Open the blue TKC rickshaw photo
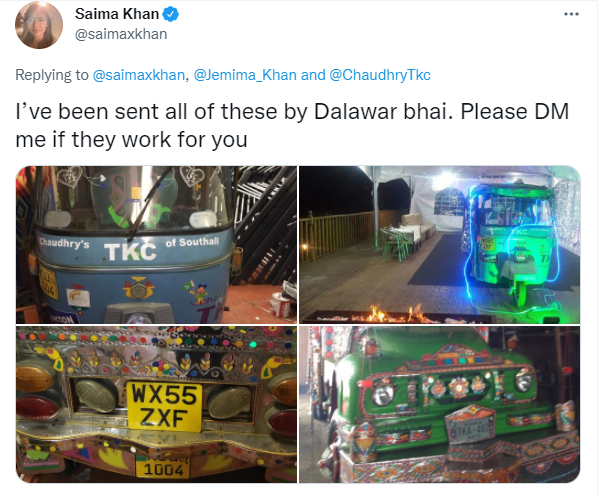This screenshot has height=498, width=598. (156, 245)
